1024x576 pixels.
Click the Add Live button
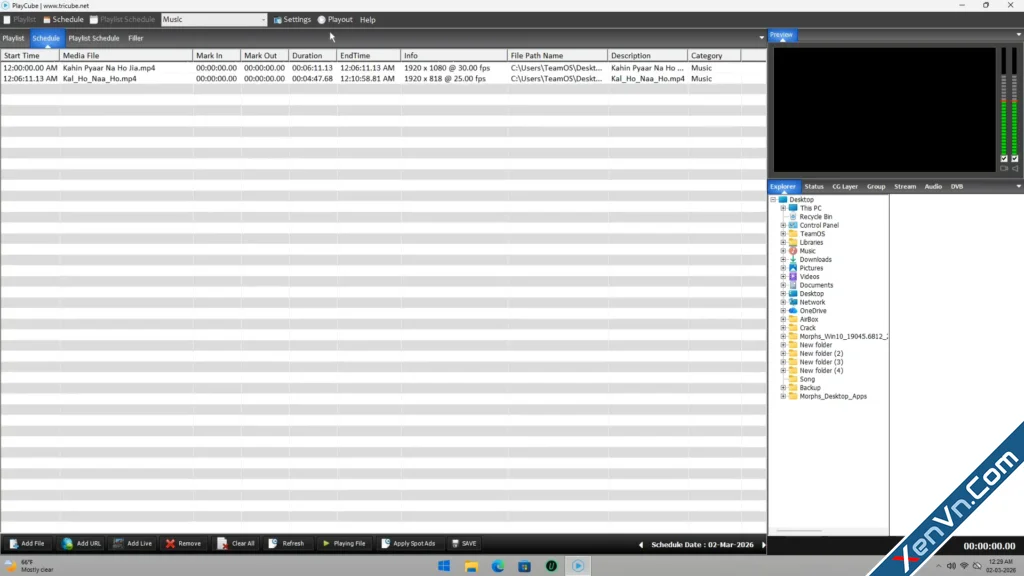(133, 543)
